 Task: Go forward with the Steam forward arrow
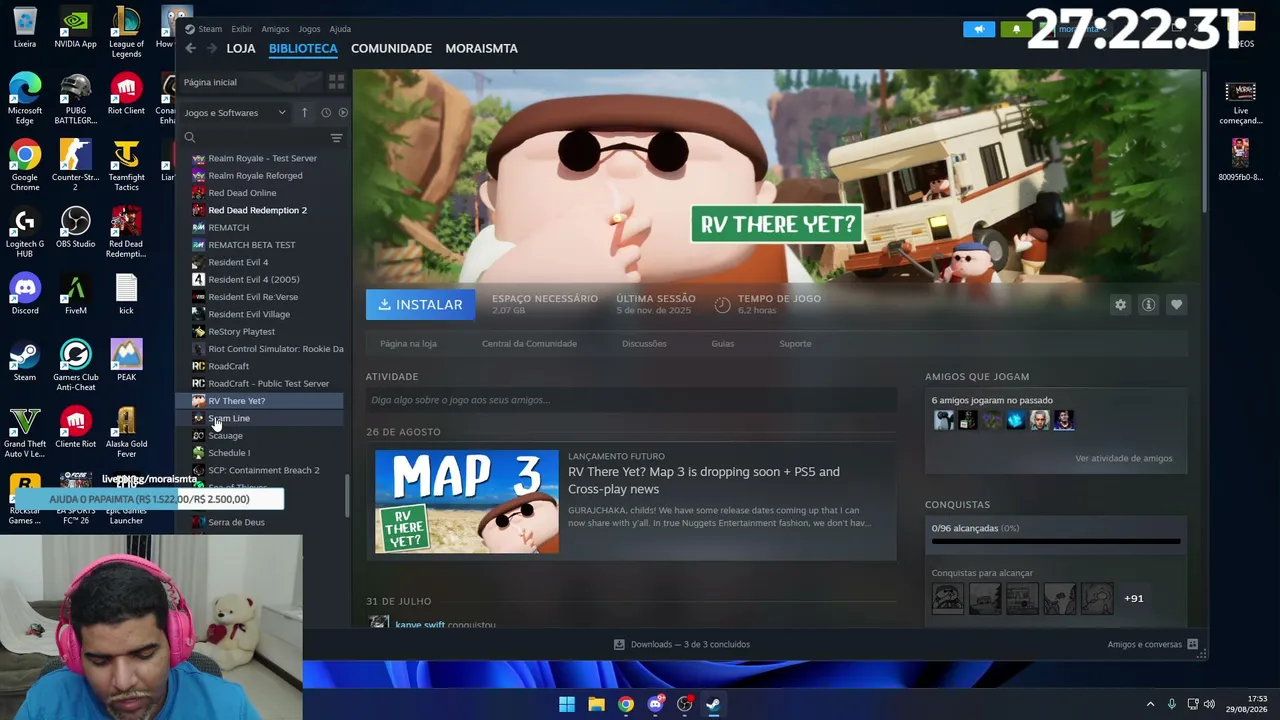(211, 48)
